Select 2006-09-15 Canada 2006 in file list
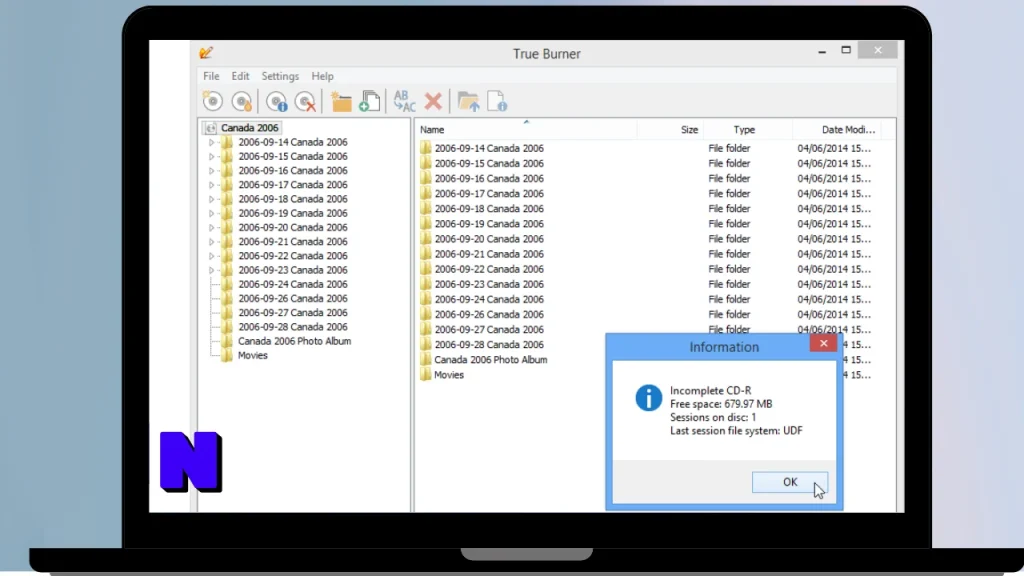The height and width of the screenshot is (576, 1024). pyautogui.click(x=489, y=163)
